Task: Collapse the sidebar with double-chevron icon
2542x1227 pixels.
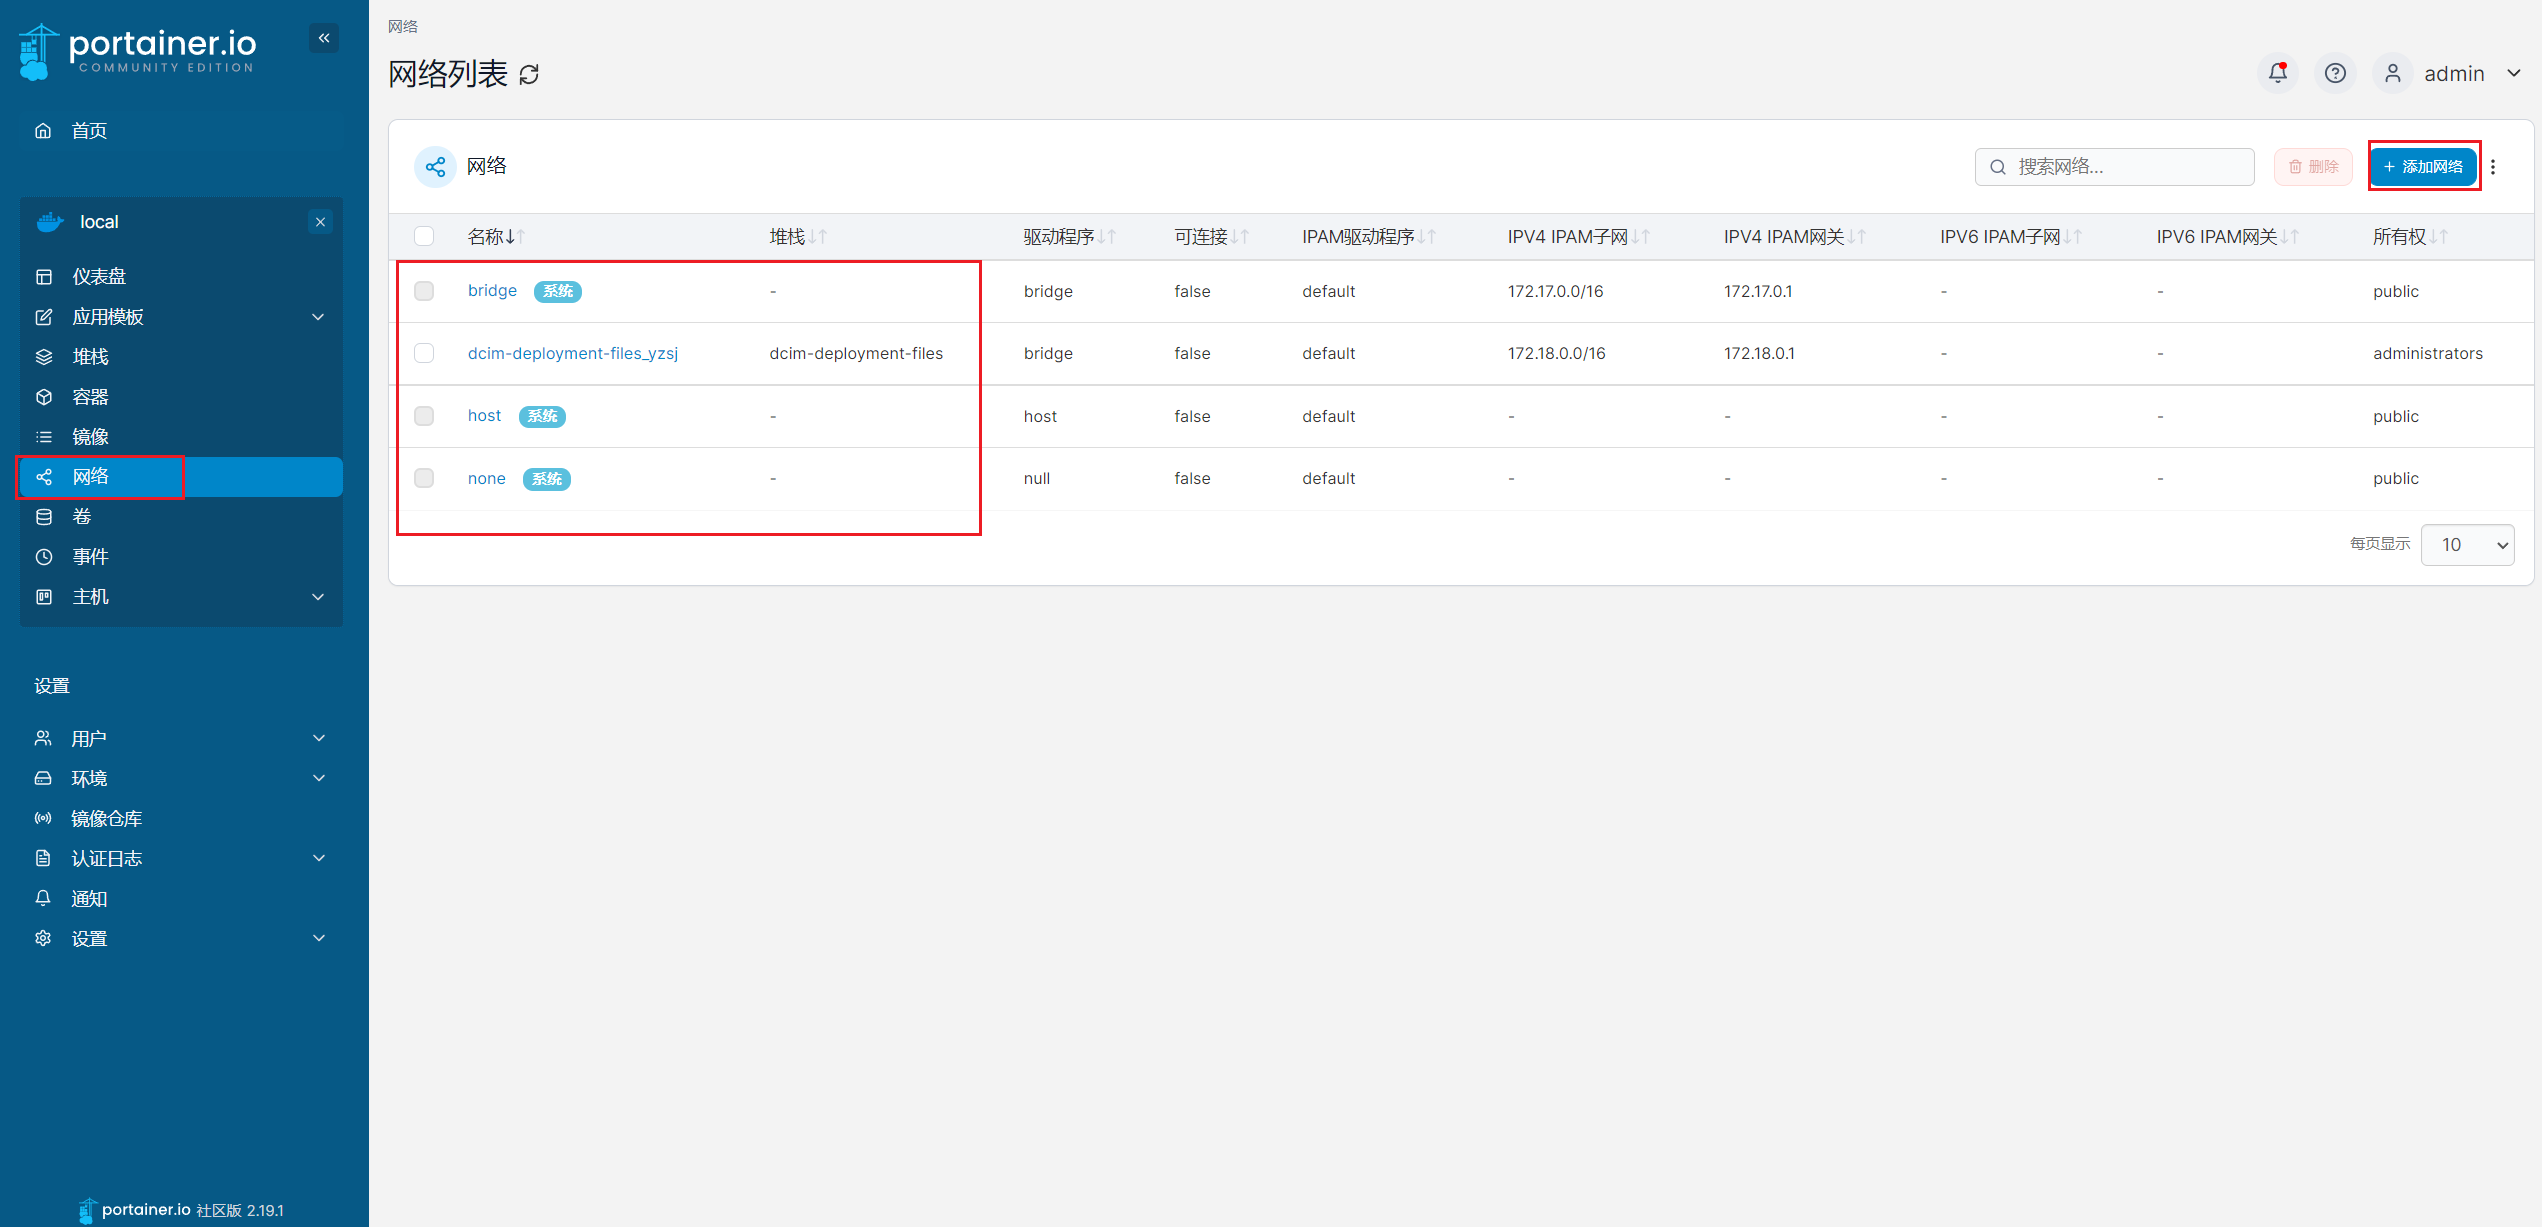Action: coord(324,38)
